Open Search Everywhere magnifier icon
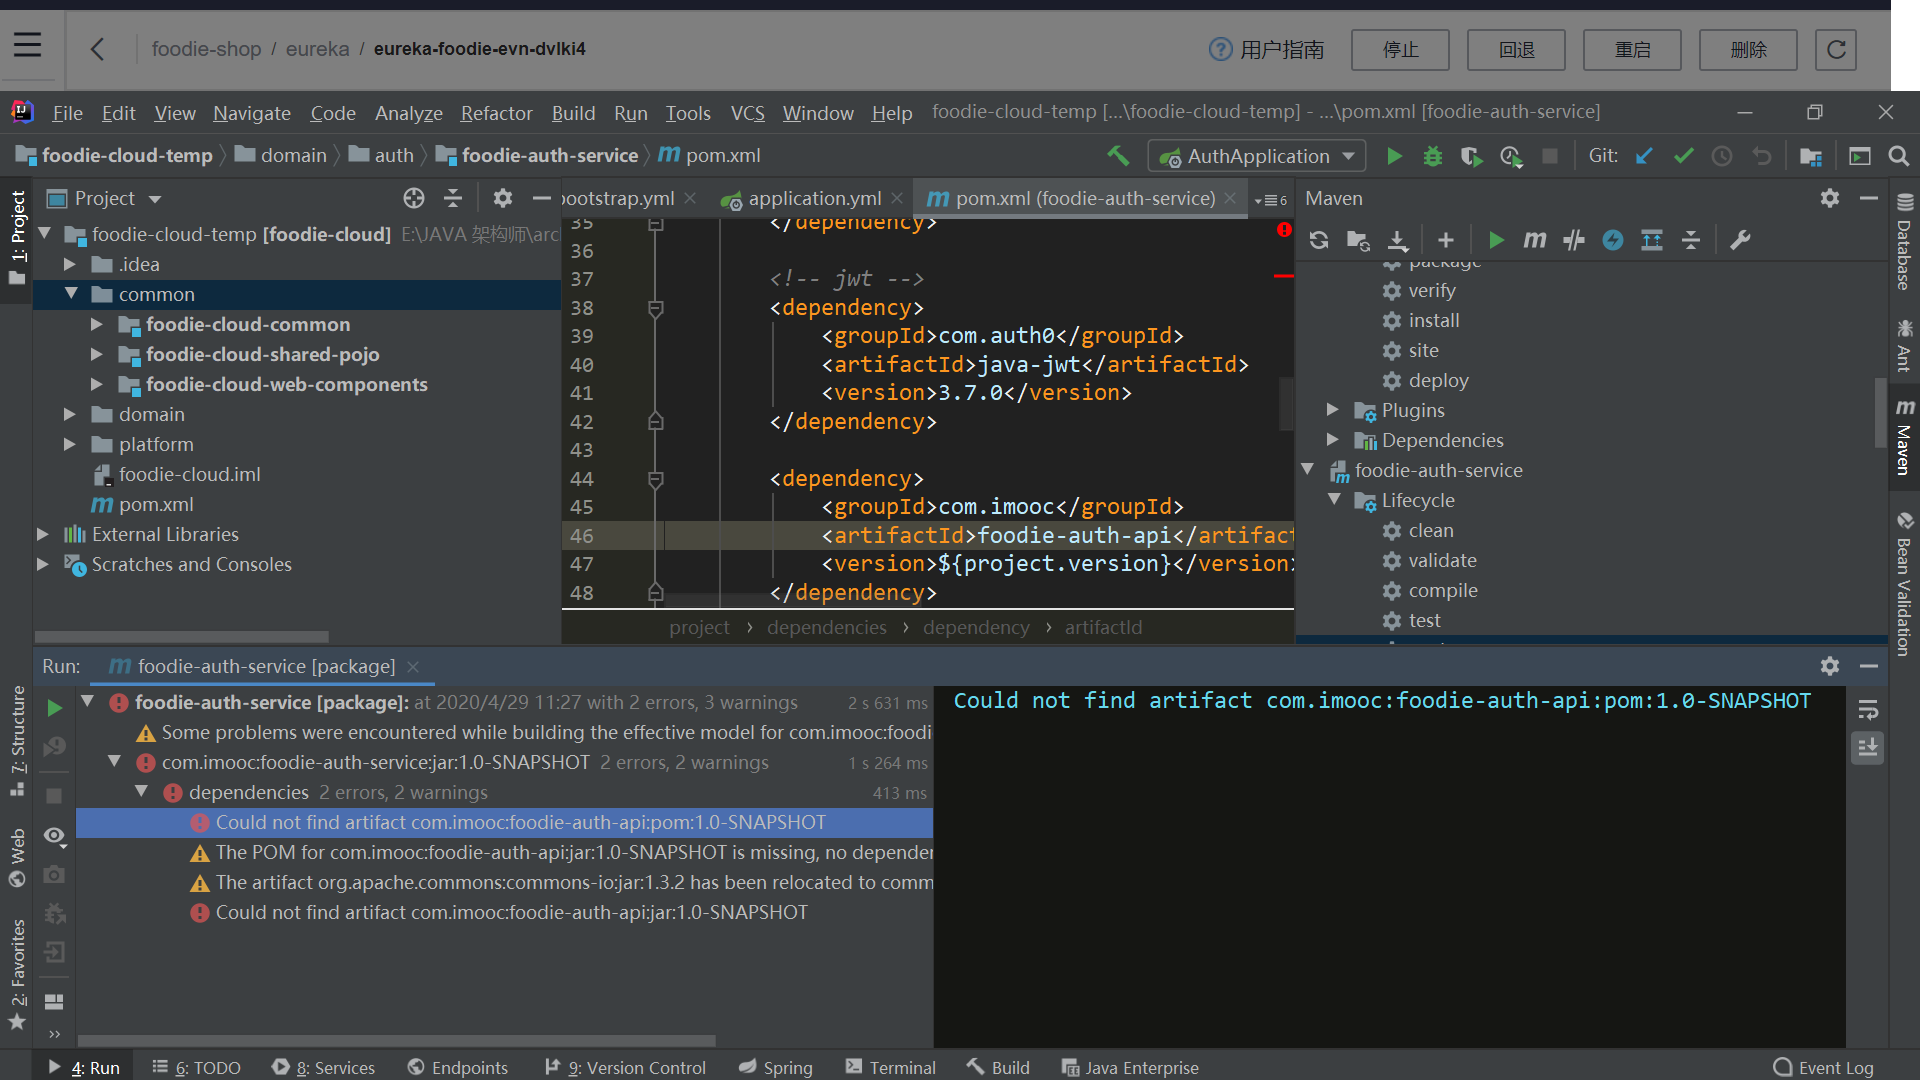 [1898, 156]
